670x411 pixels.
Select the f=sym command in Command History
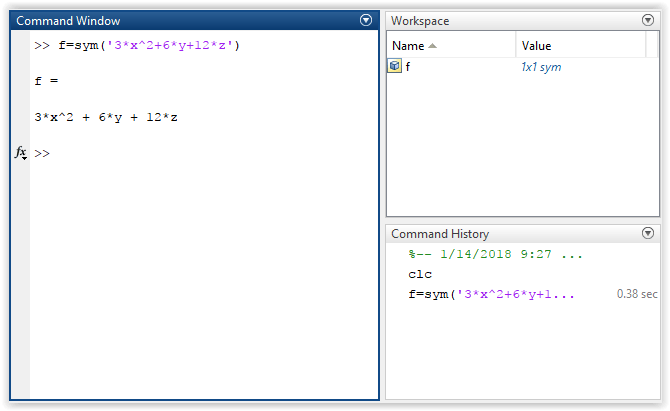click(491, 294)
